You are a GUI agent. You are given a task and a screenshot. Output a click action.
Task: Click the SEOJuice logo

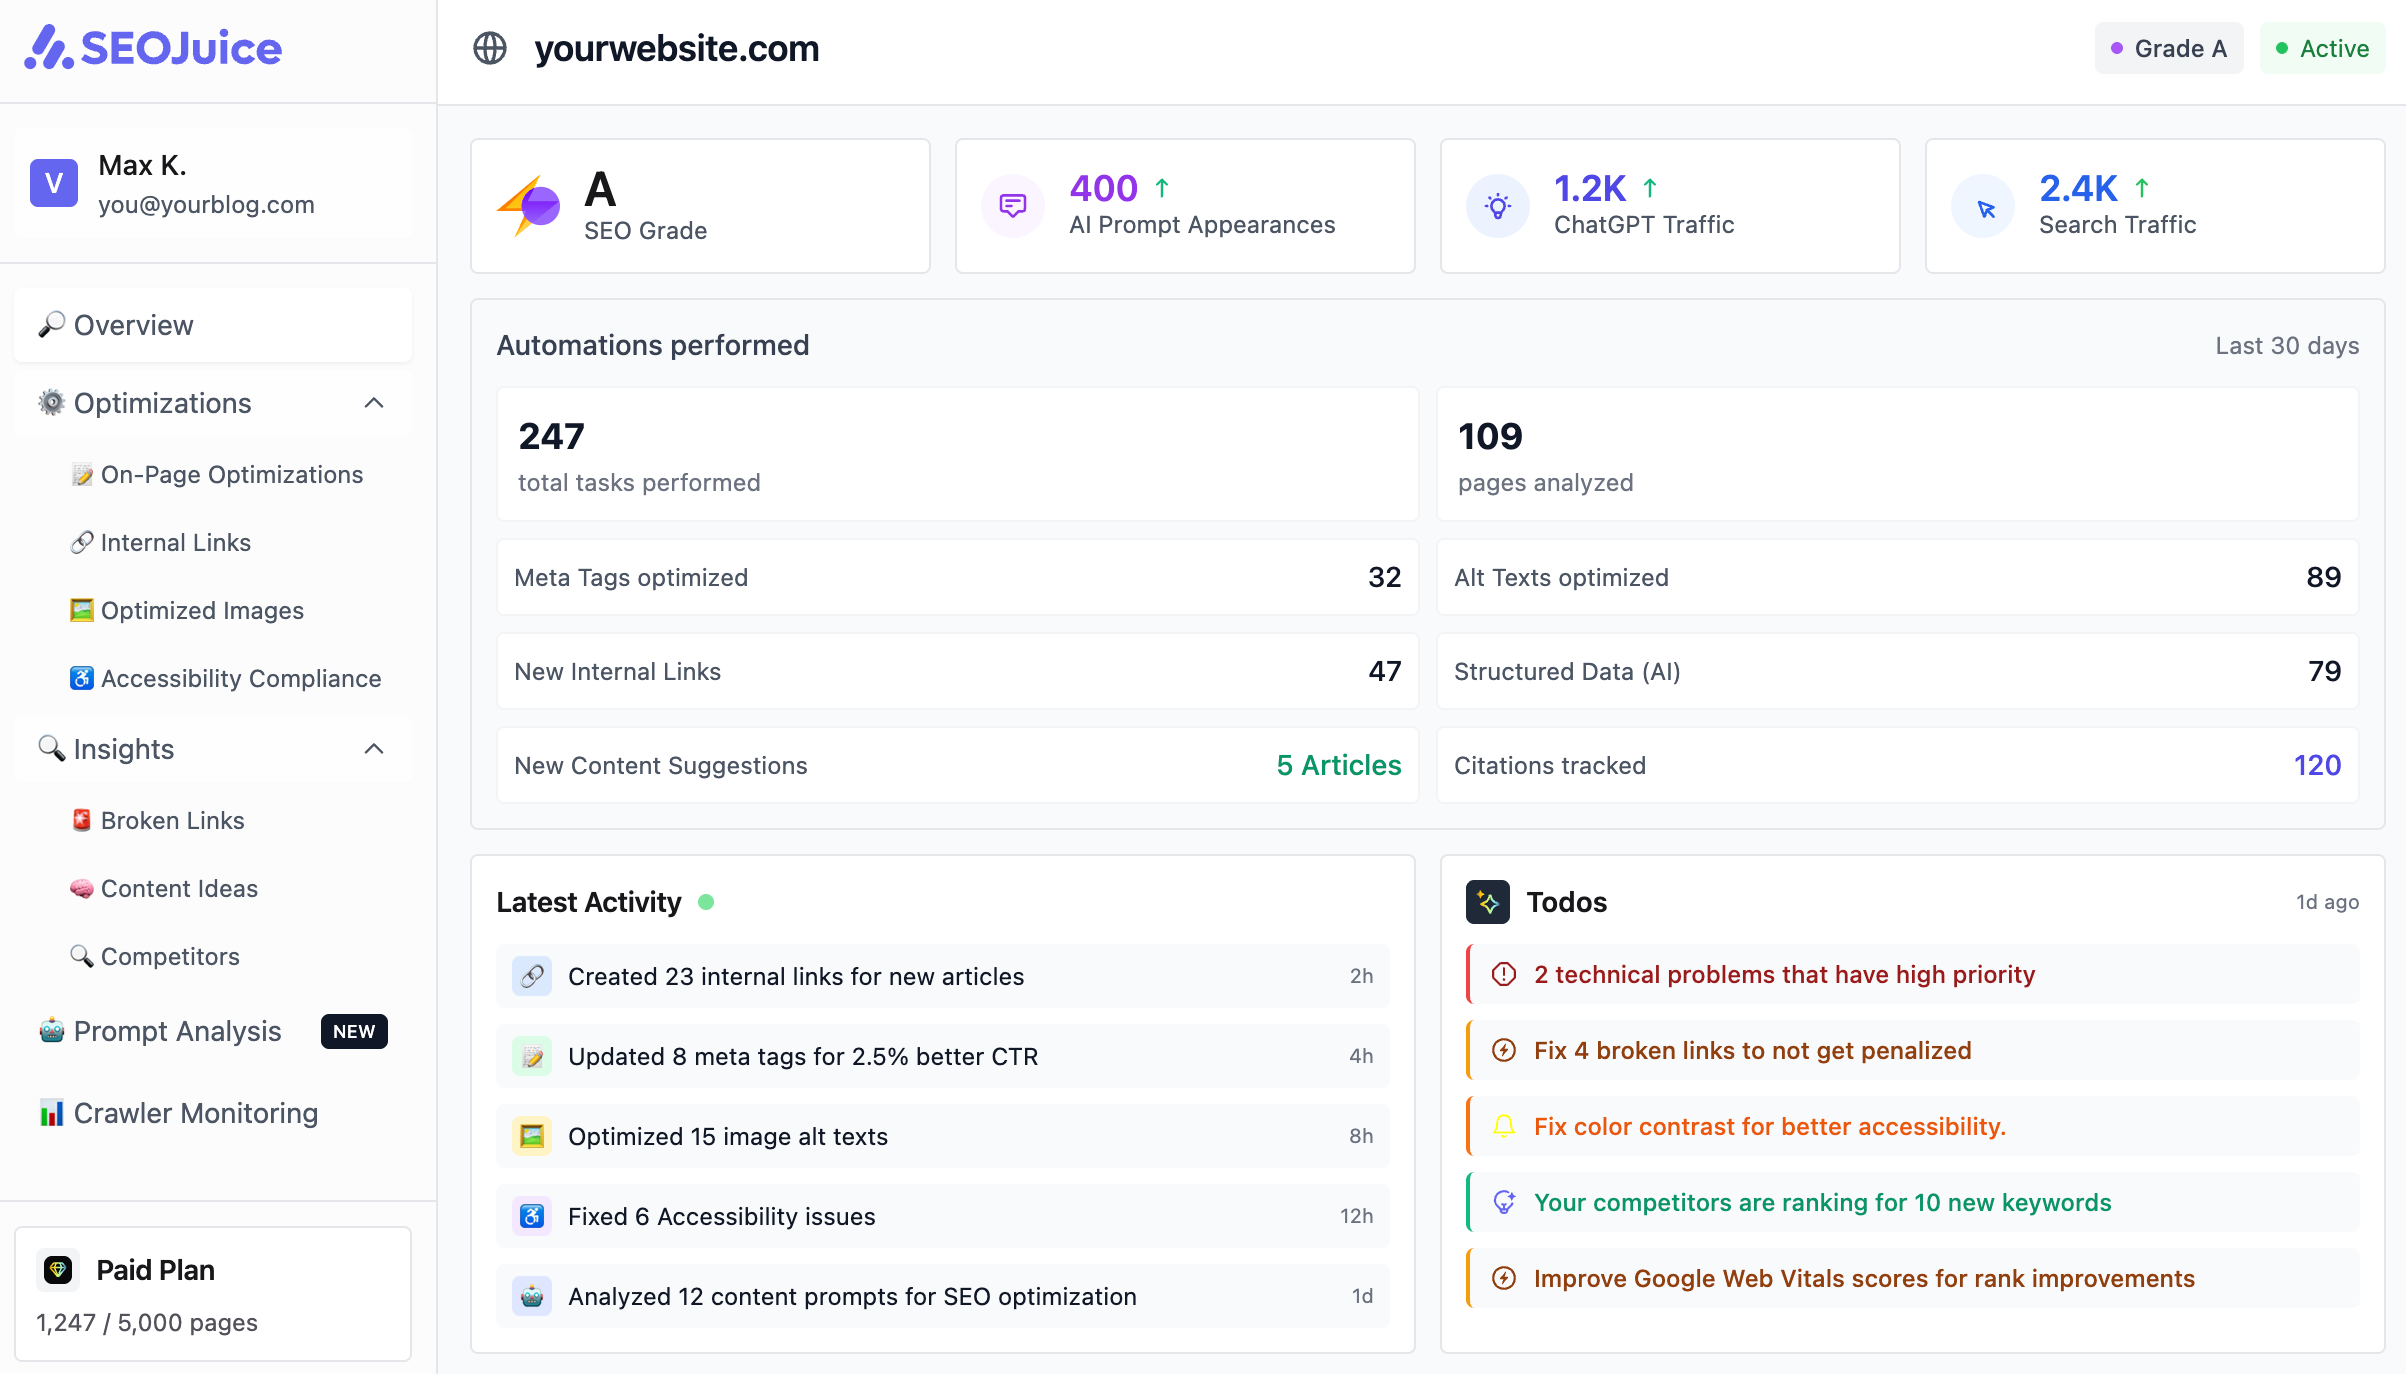tap(152, 47)
